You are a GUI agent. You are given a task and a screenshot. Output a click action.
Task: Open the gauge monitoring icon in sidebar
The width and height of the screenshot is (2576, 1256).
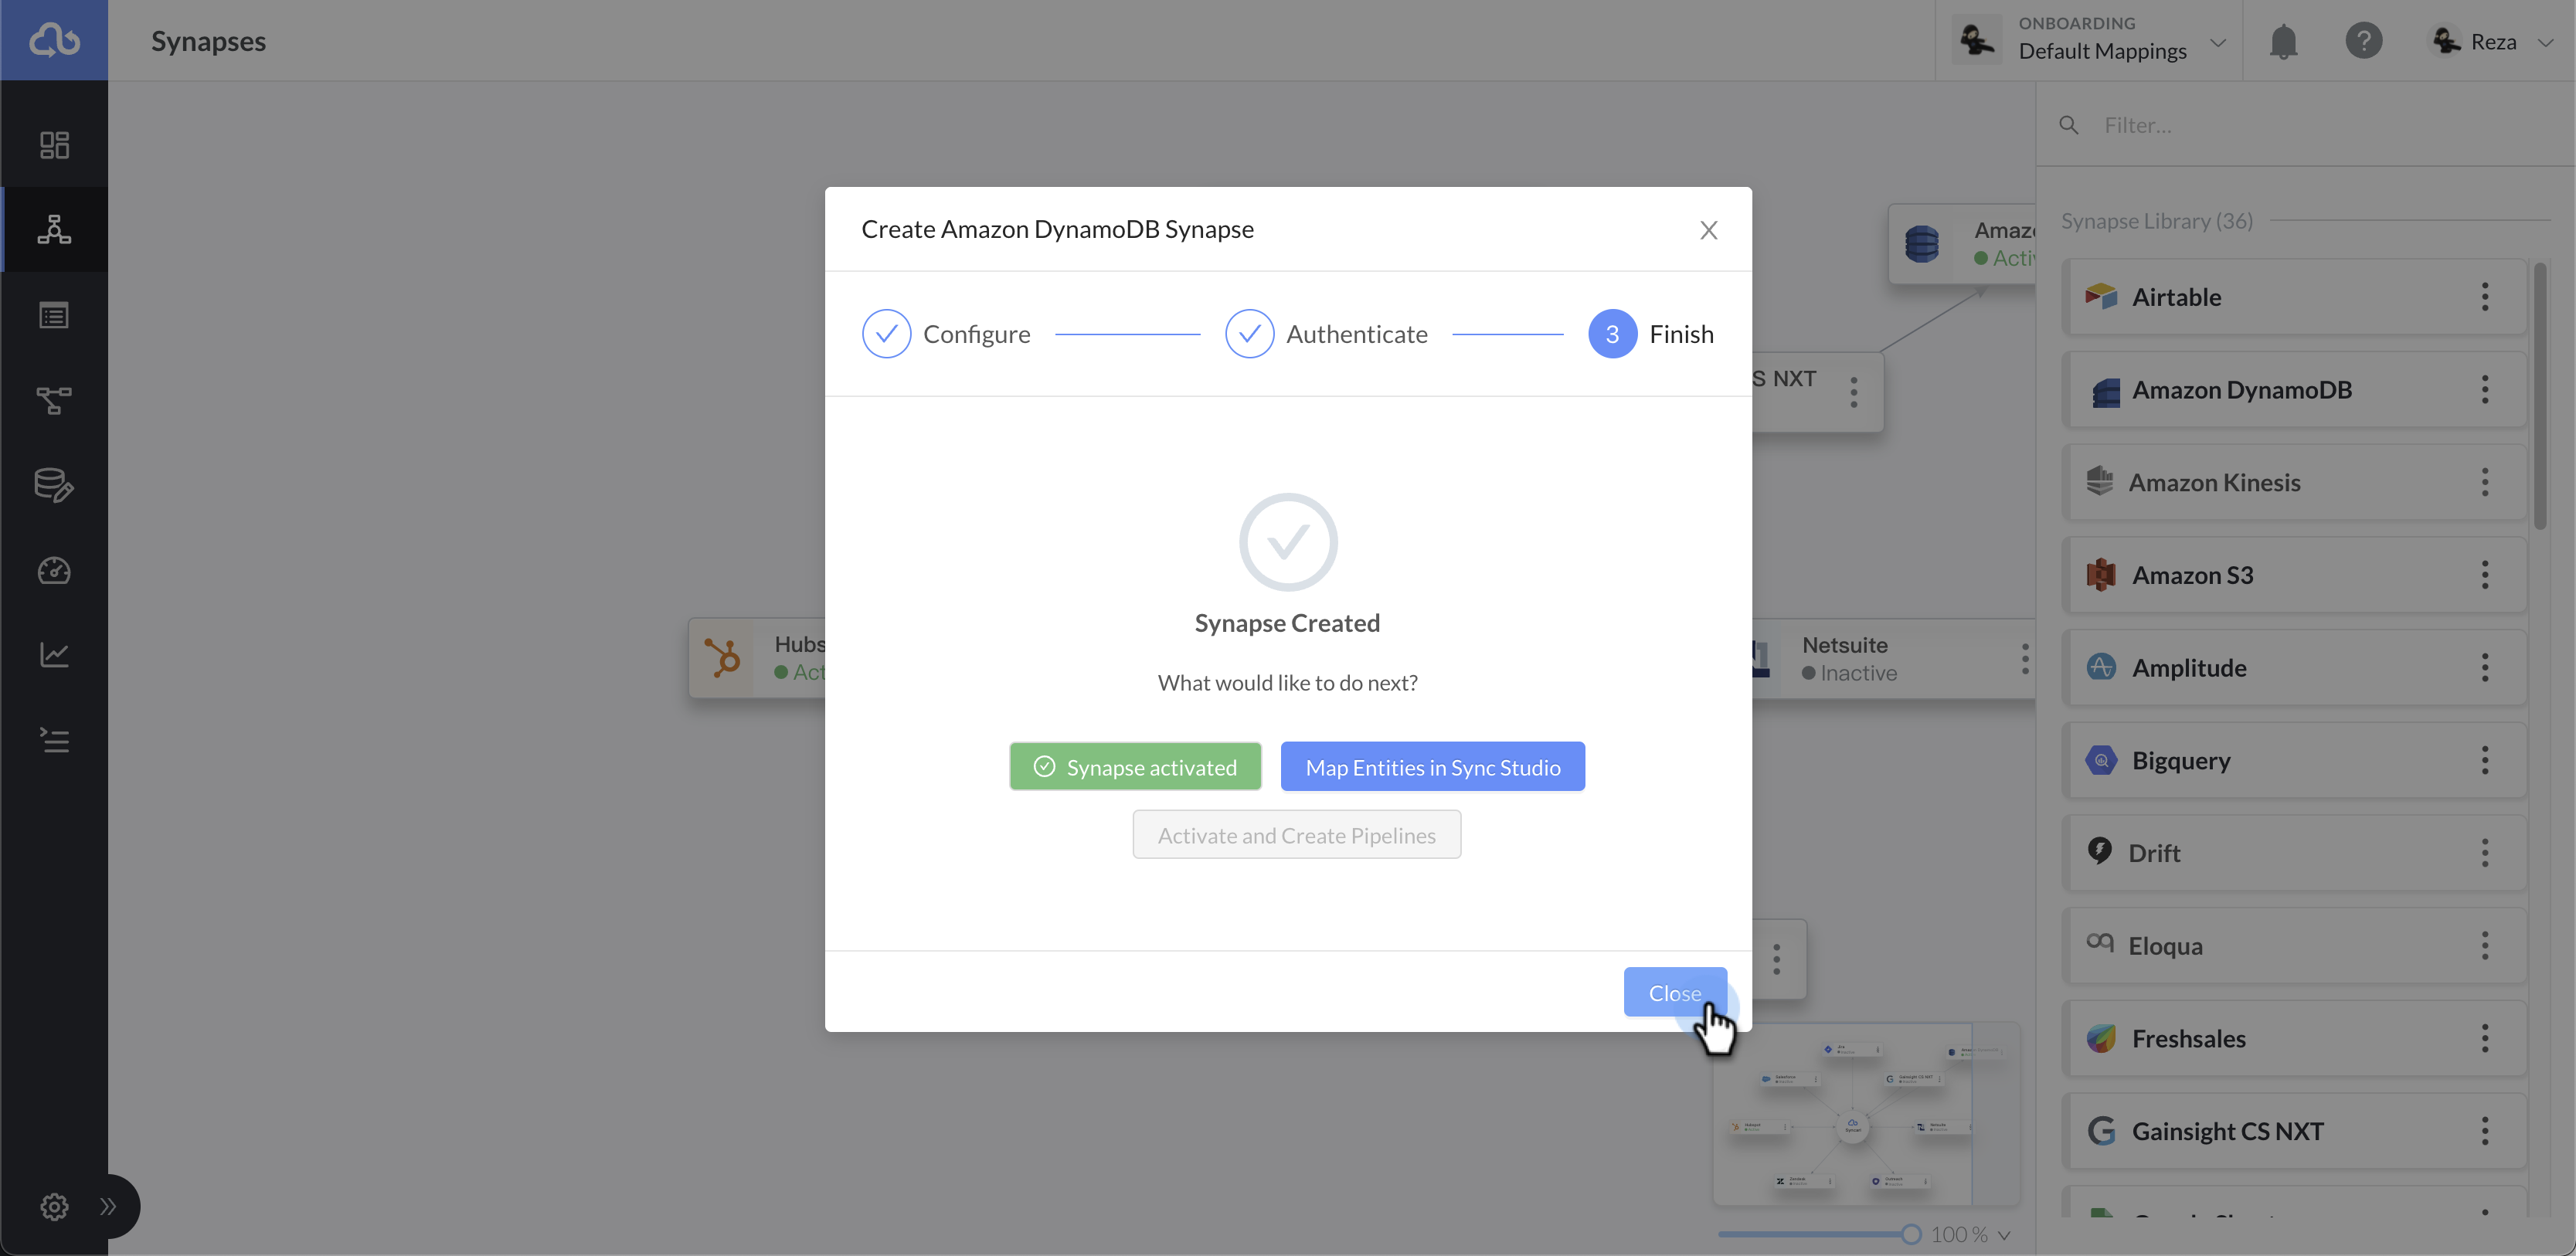[x=54, y=570]
